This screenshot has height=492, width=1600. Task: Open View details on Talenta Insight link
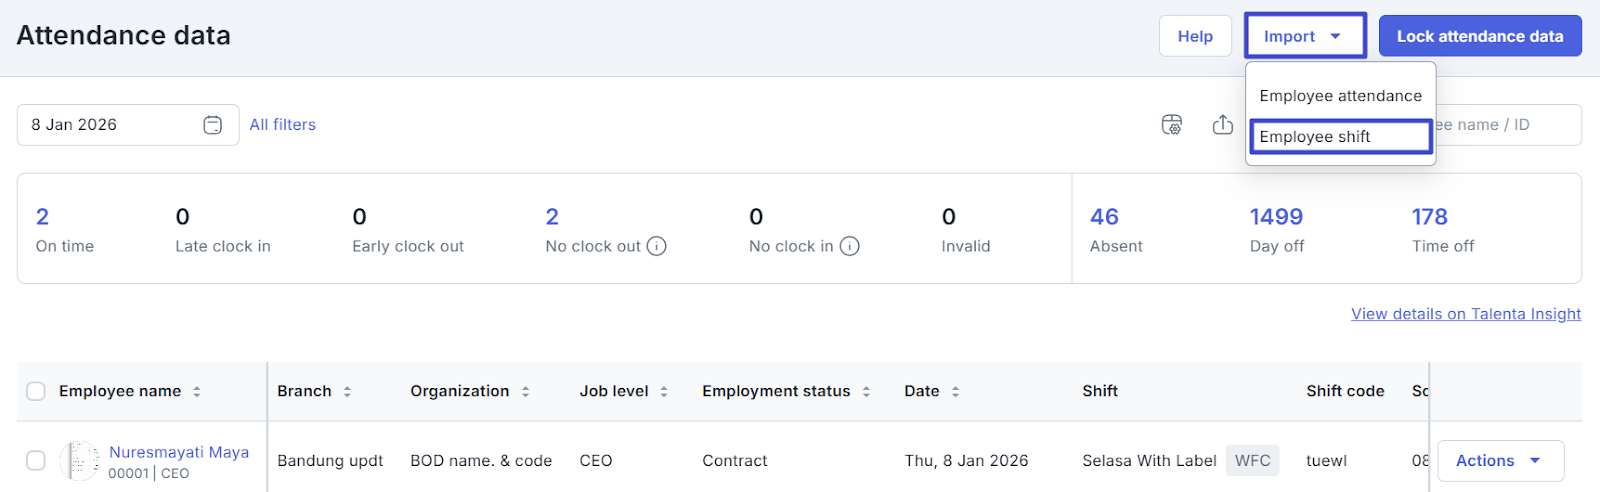[1465, 314]
